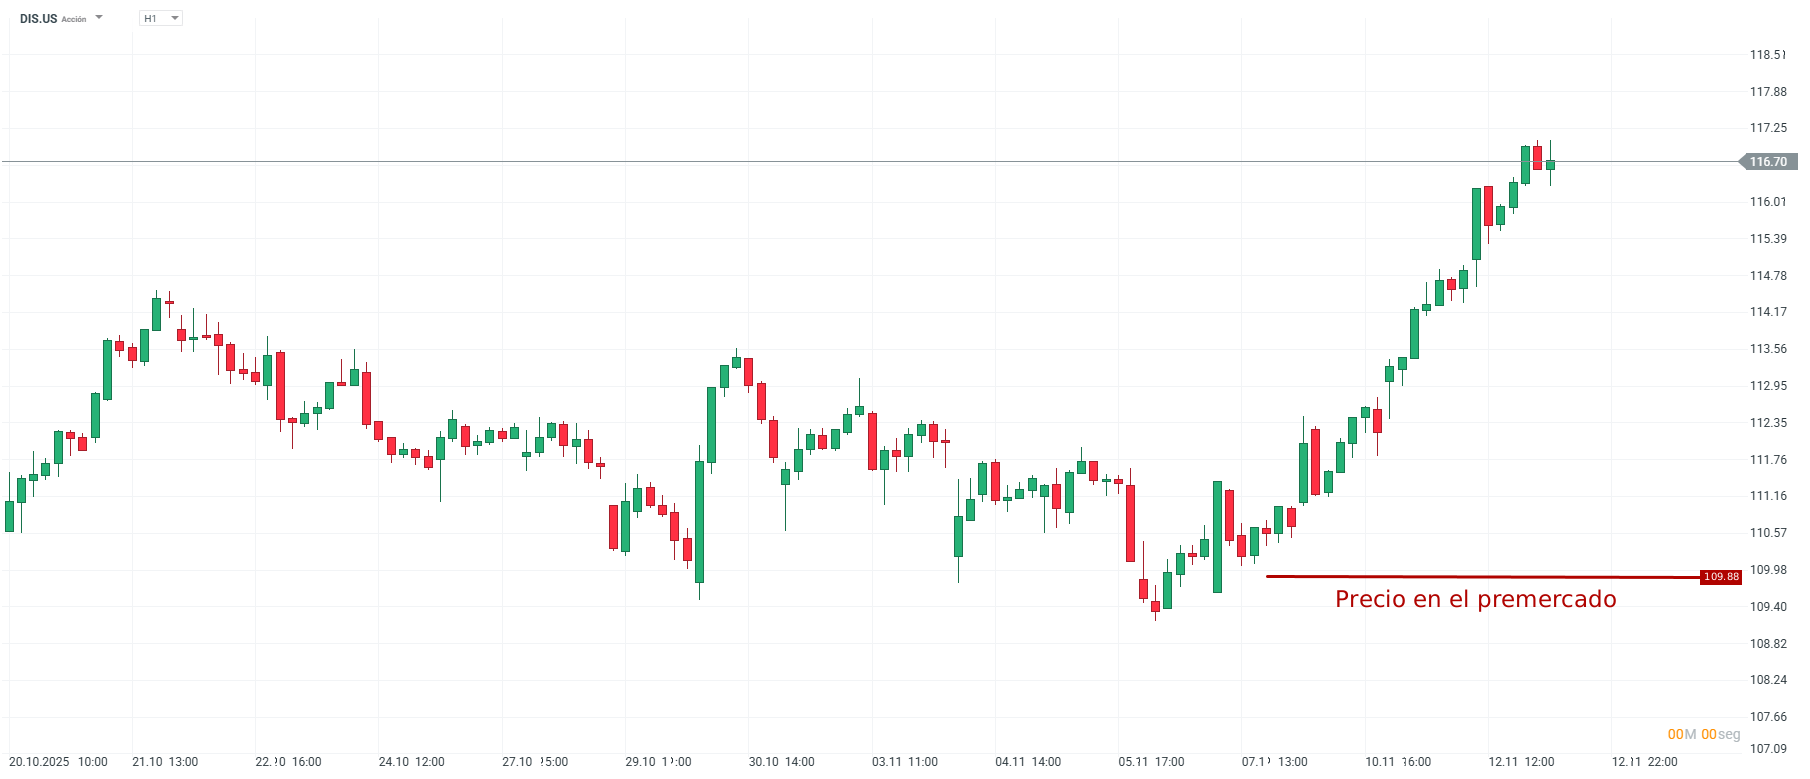Click the DIS.US ticker name

(x=38, y=19)
